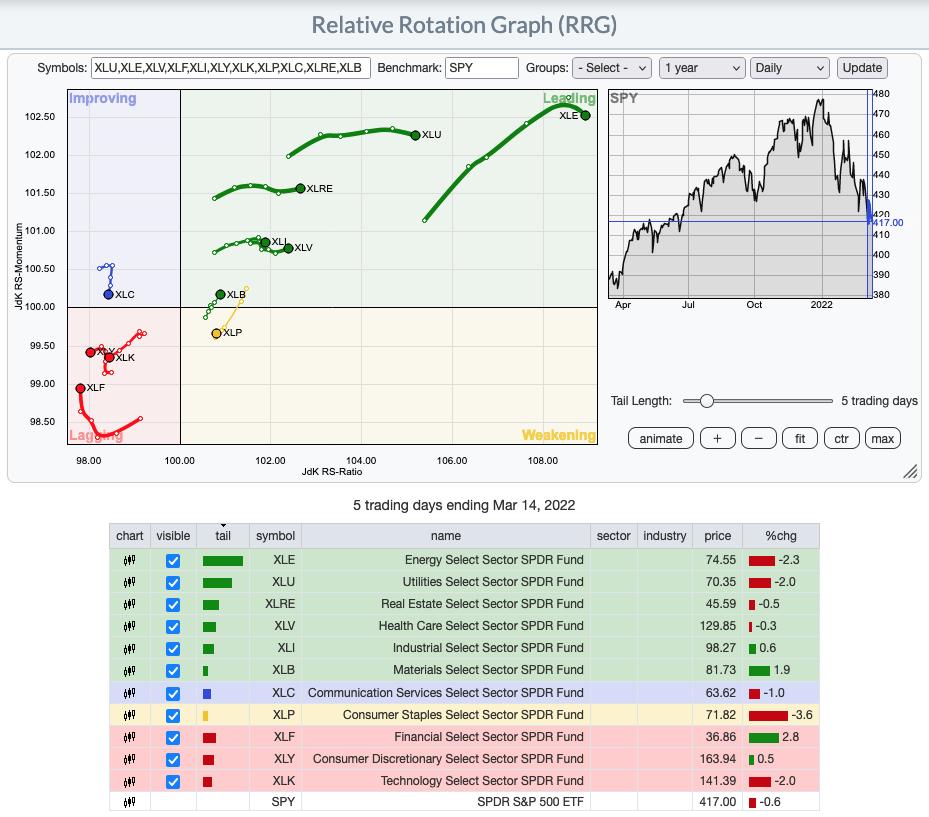Sort table by sector column header

(x=613, y=536)
